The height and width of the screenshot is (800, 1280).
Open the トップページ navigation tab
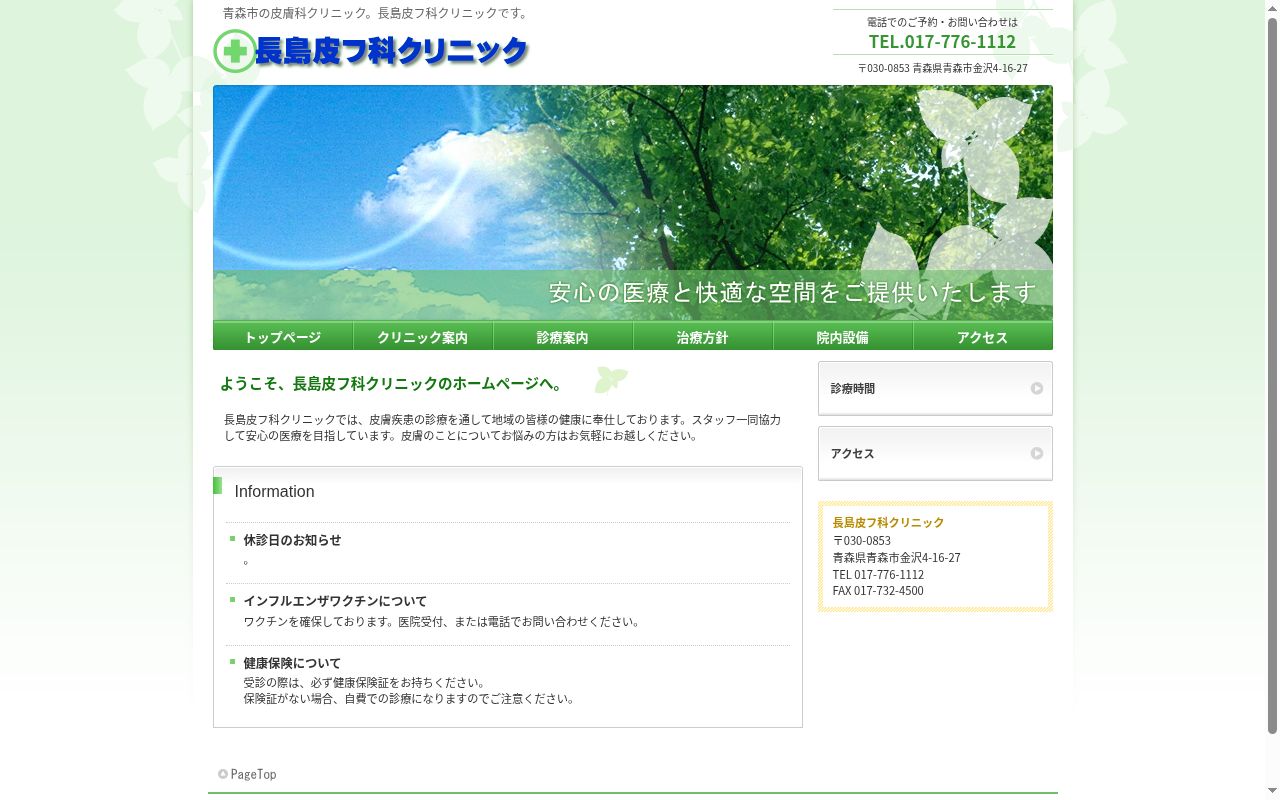283,336
